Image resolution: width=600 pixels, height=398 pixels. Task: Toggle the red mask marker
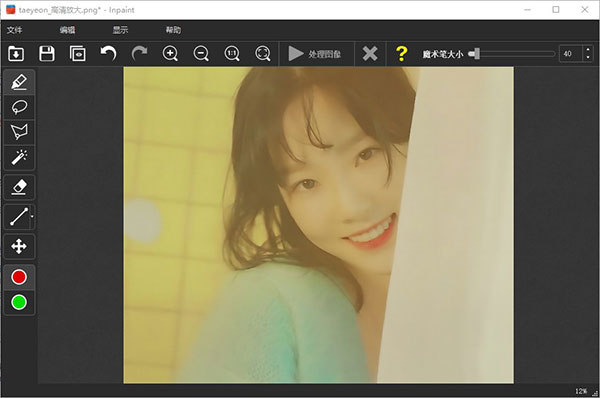click(19, 277)
